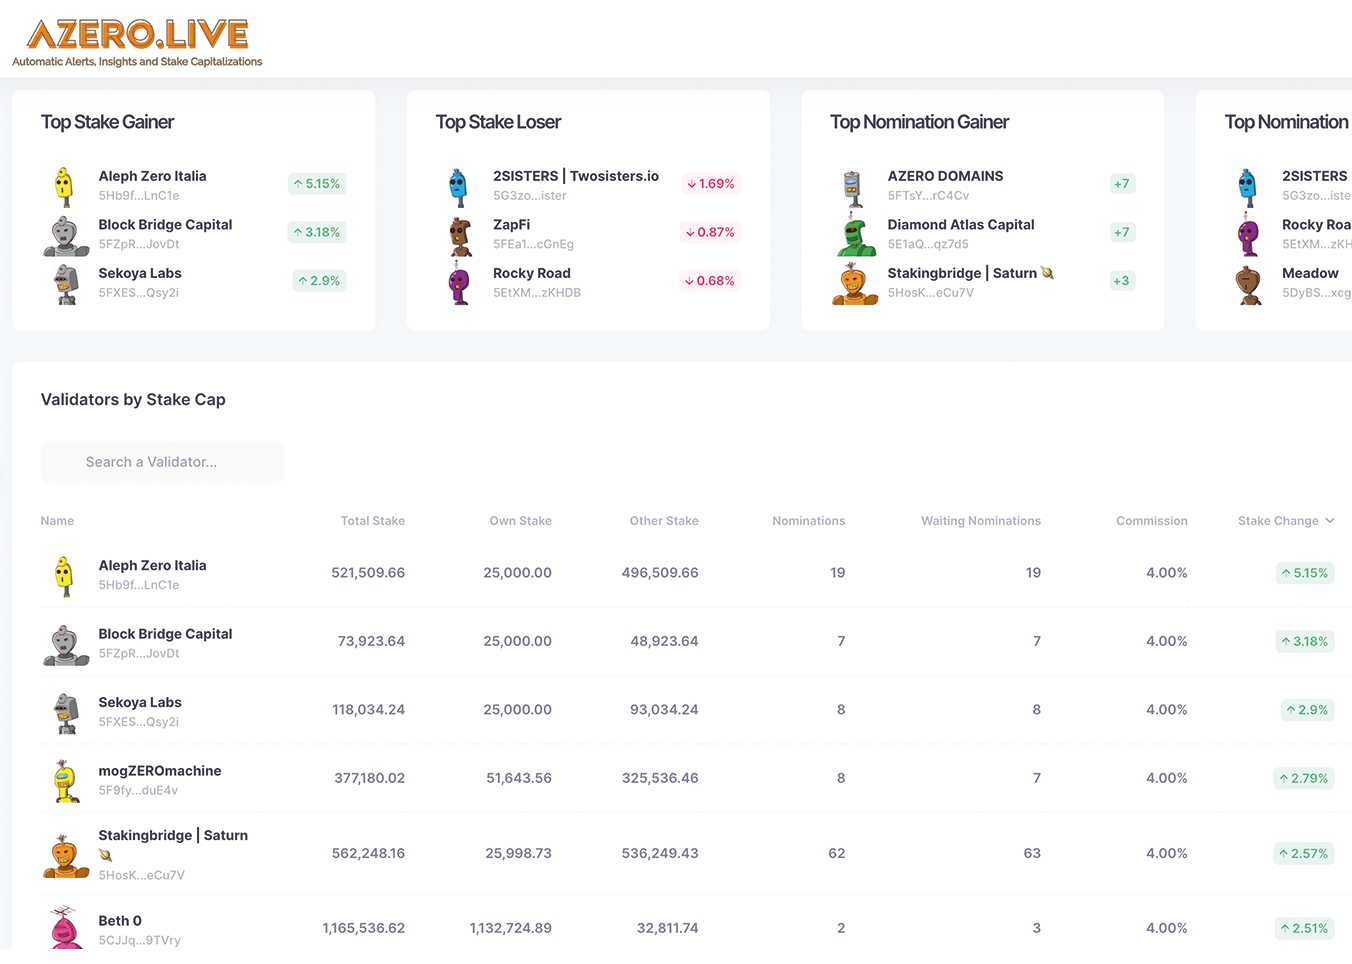1352x964 pixels.
Task: Click the 5.15% gain badge in Top Stake Gainer
Action: [x=317, y=184]
